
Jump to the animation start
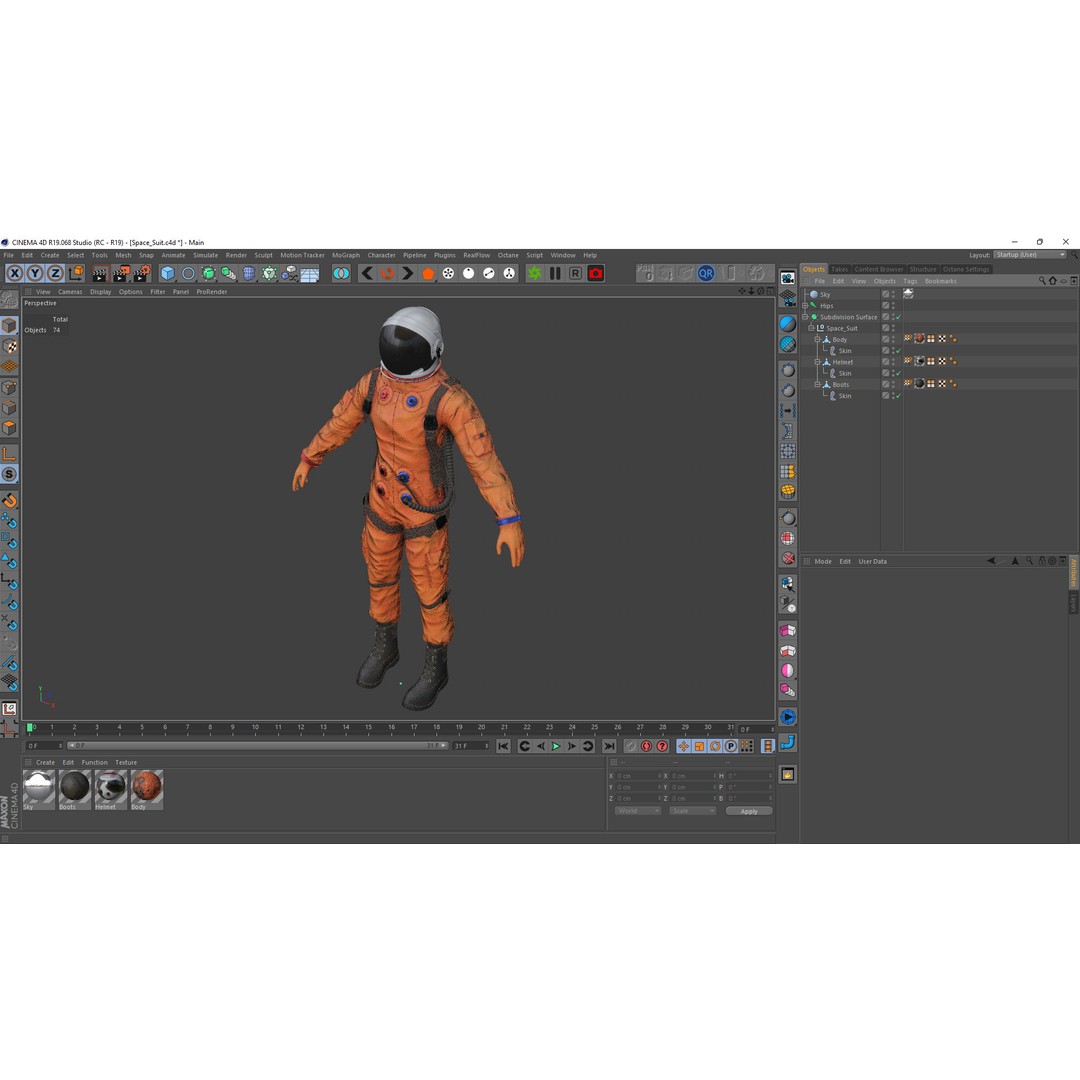503,747
